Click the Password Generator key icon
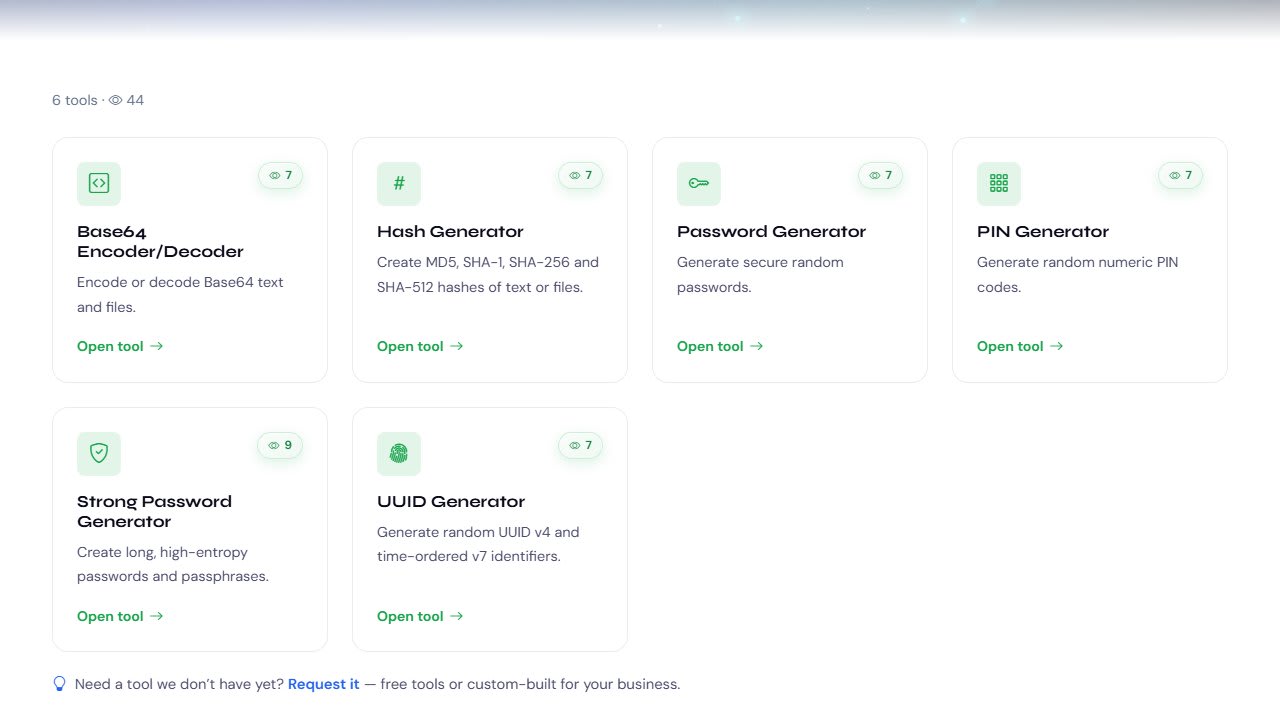Viewport: 1280px width, 720px height. (699, 183)
